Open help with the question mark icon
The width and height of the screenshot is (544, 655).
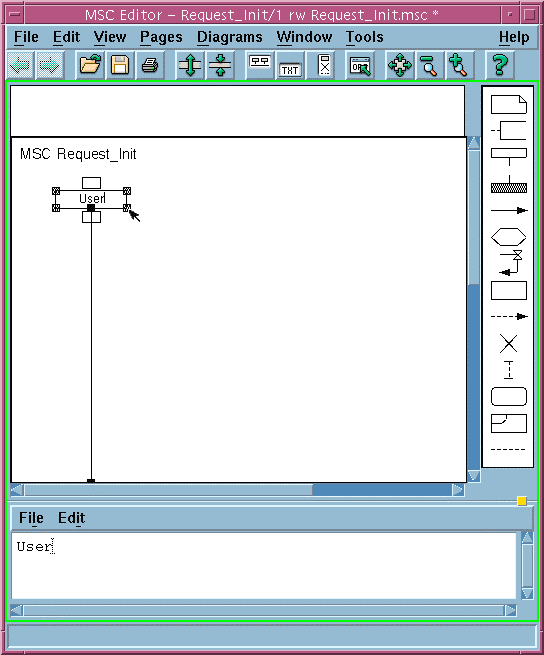(500, 65)
